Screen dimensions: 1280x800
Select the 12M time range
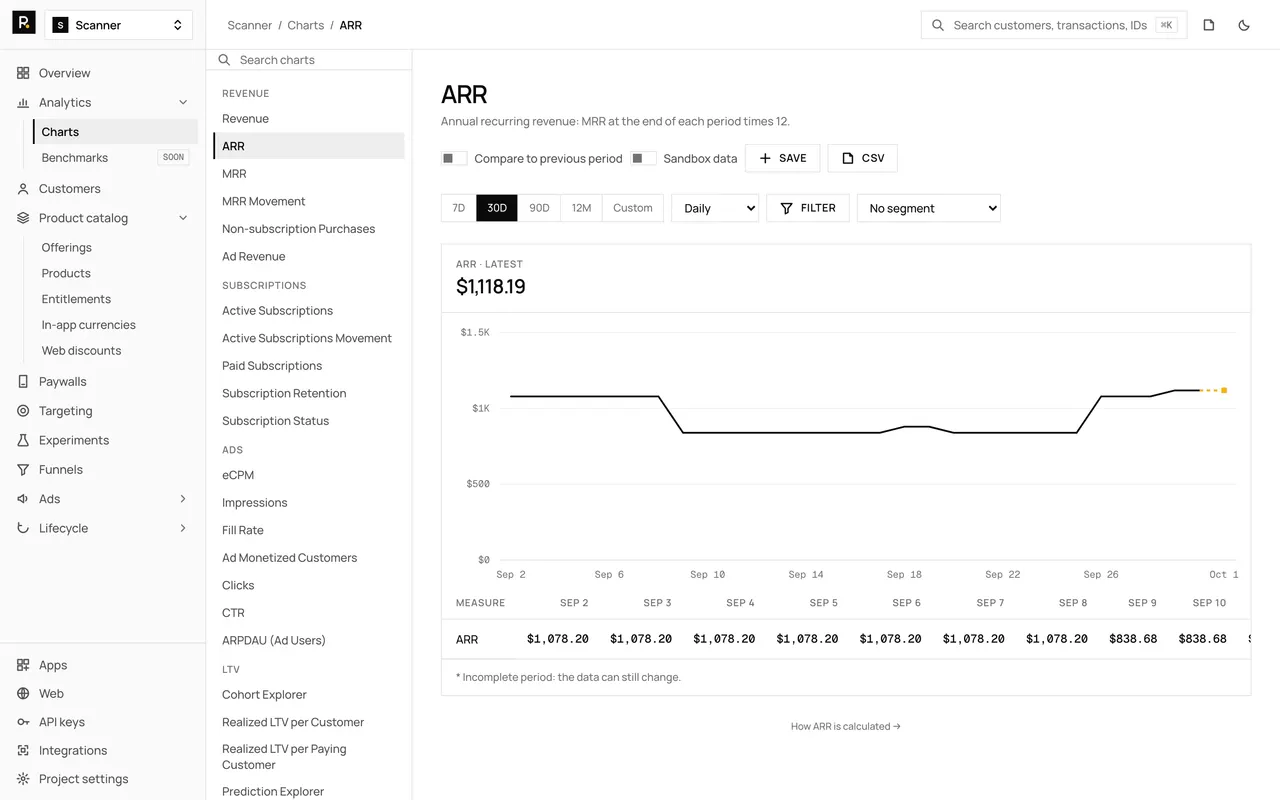(x=581, y=208)
